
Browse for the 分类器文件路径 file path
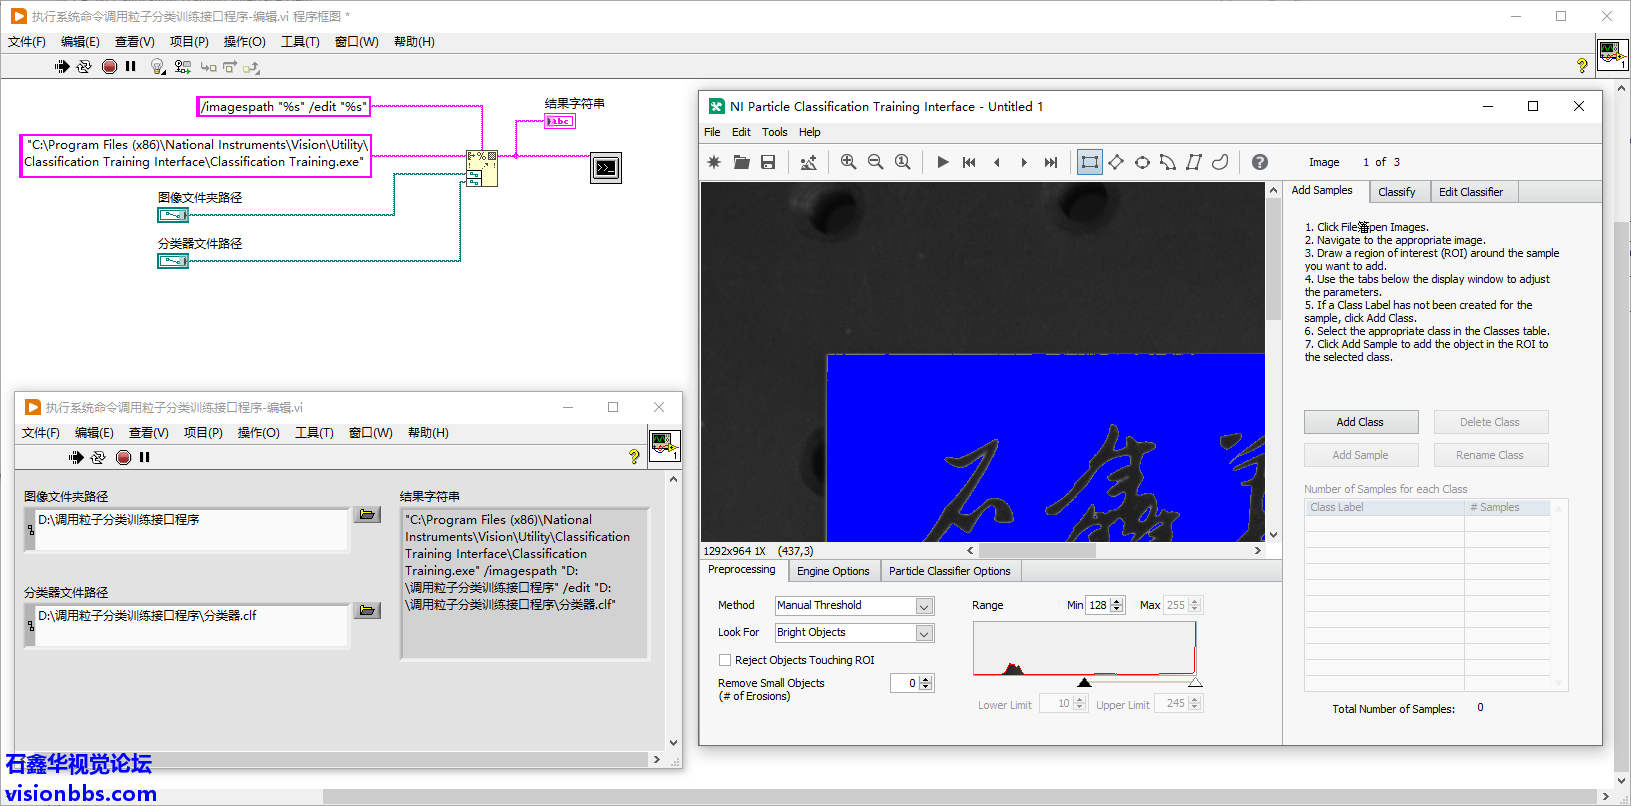pos(368,610)
